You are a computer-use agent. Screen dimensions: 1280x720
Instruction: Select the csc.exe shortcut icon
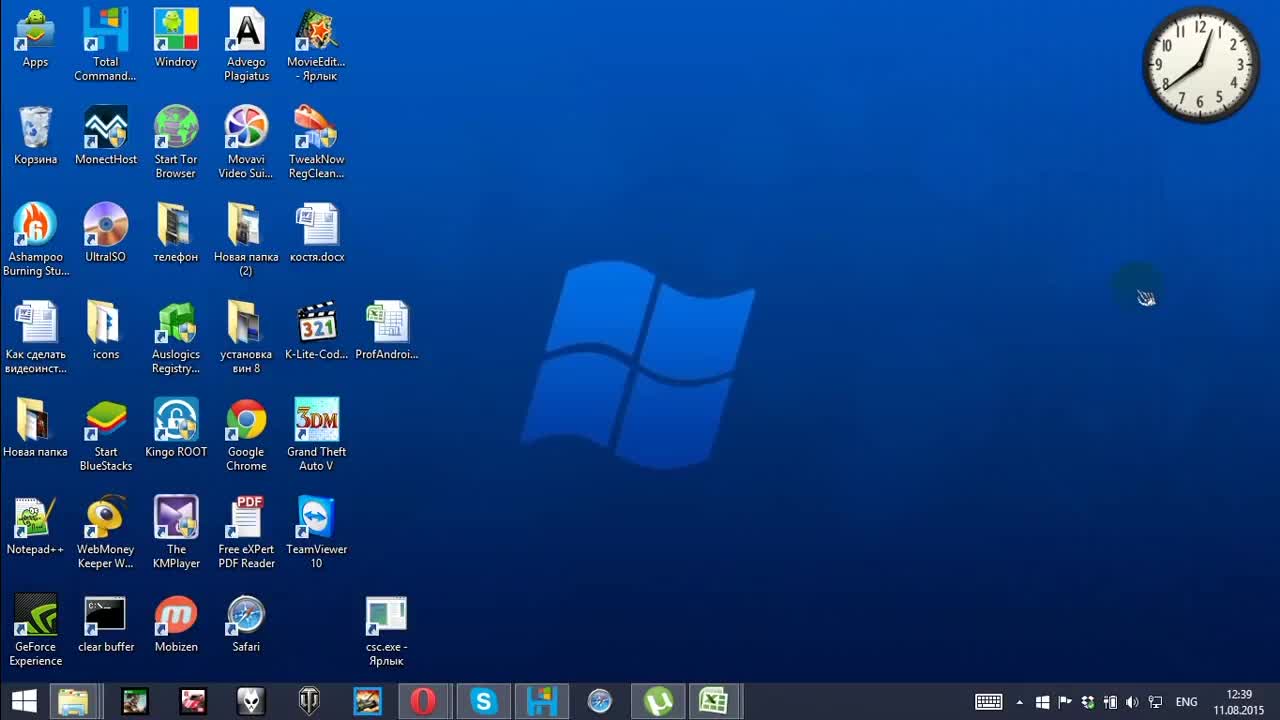click(387, 631)
